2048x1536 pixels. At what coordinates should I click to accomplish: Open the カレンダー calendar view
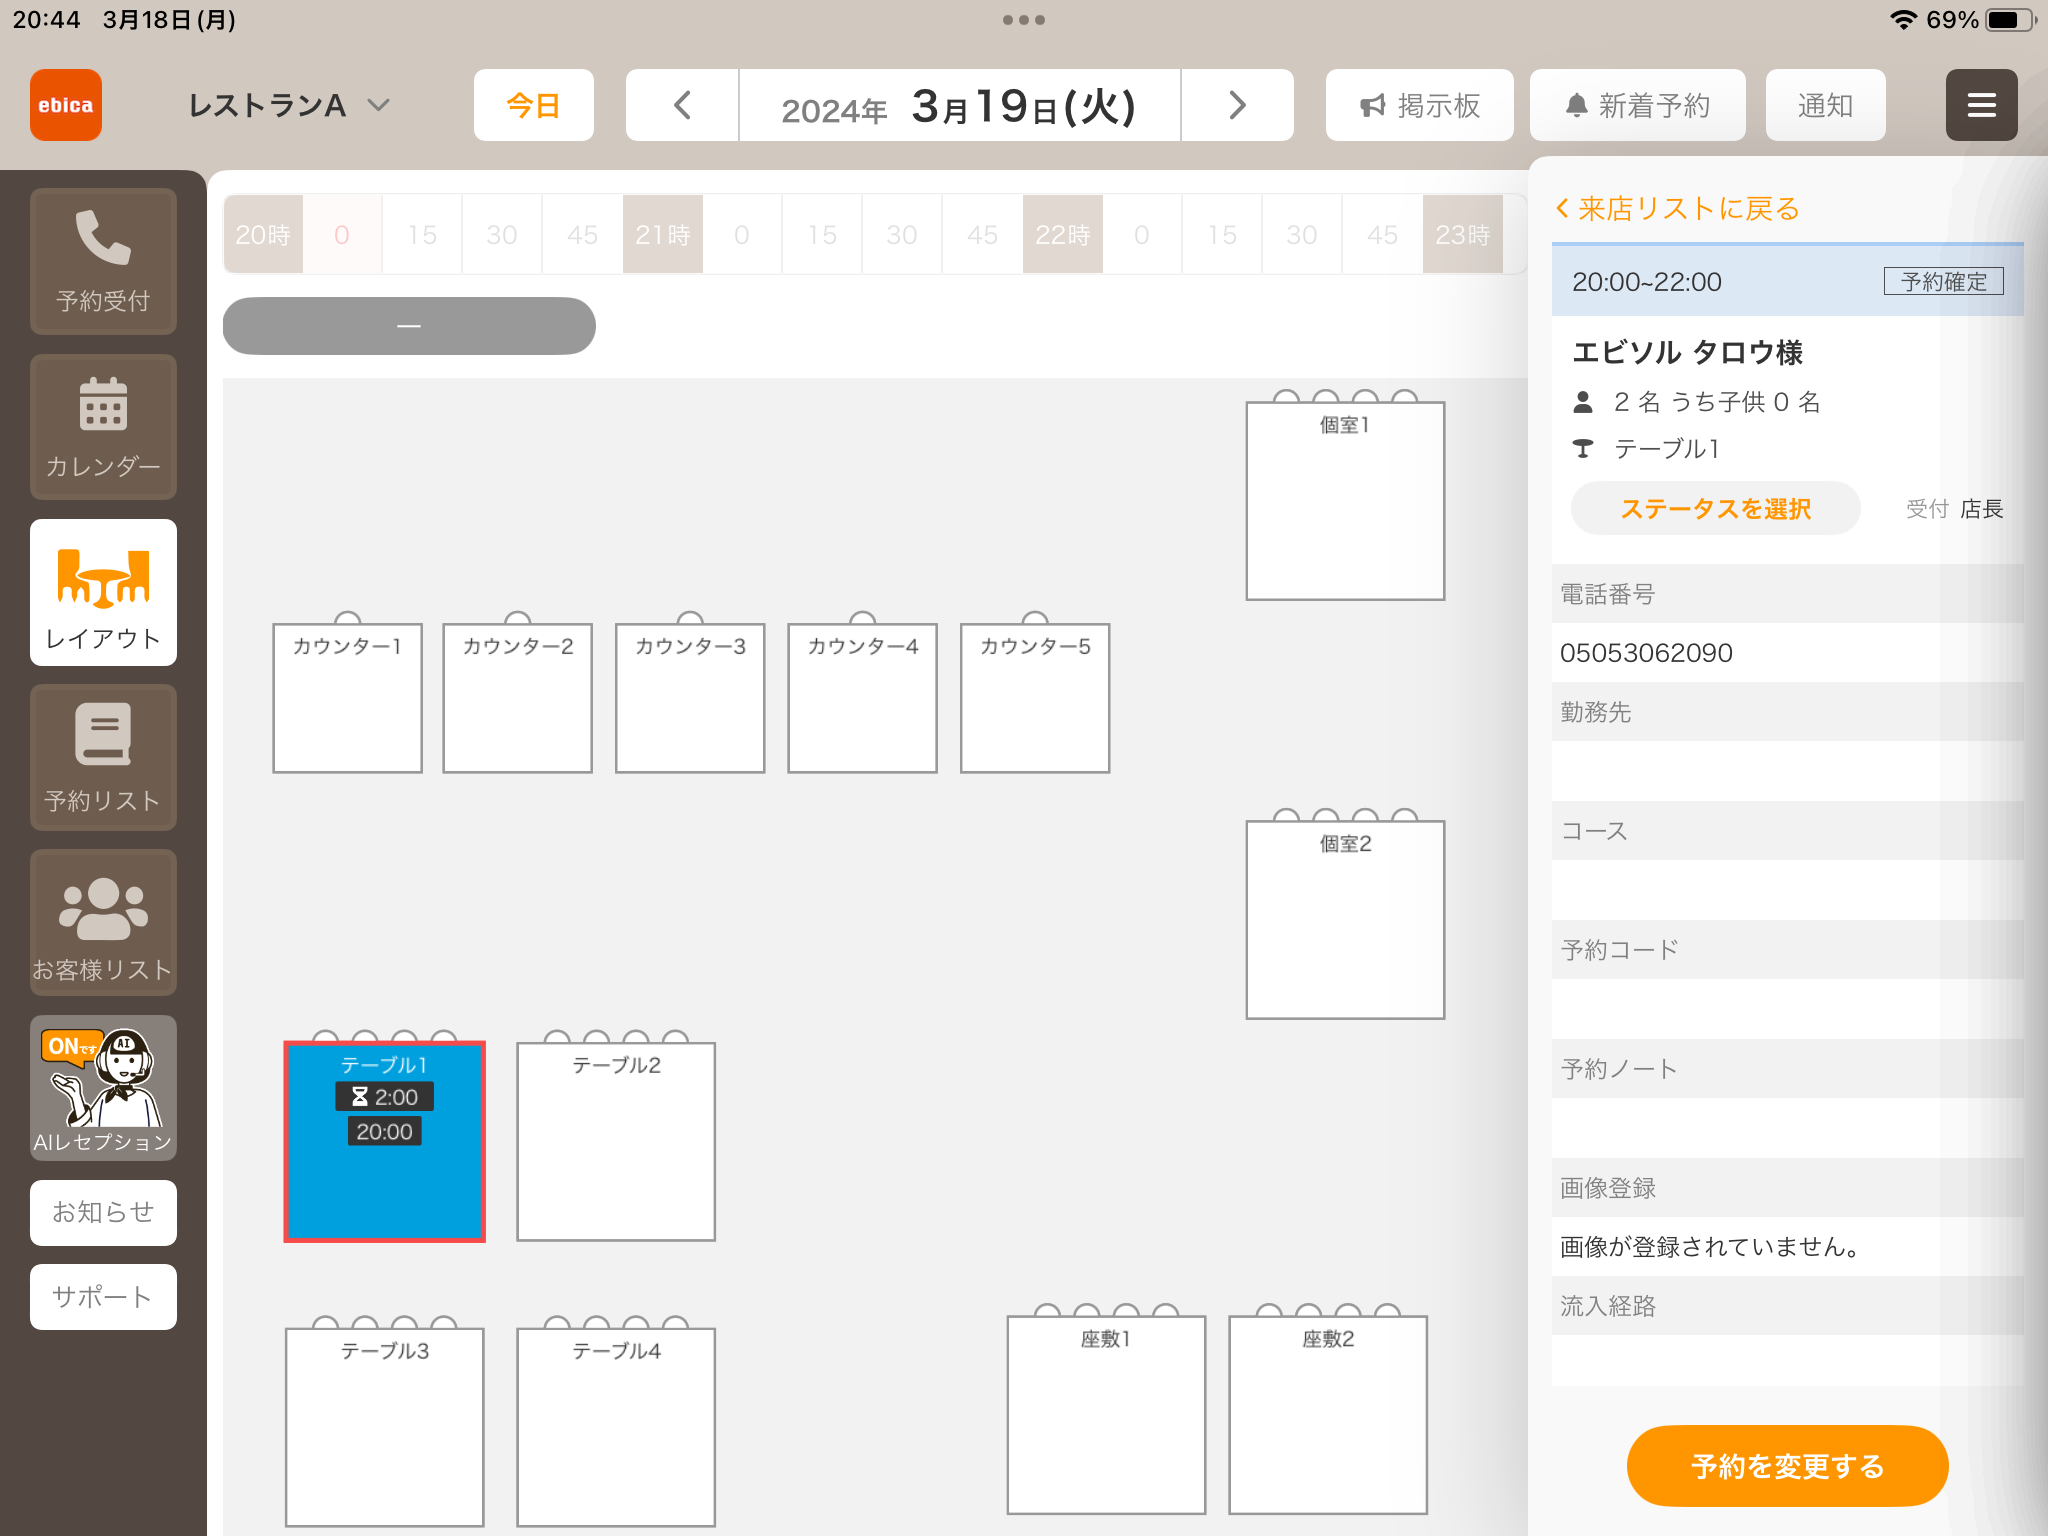click(x=103, y=427)
